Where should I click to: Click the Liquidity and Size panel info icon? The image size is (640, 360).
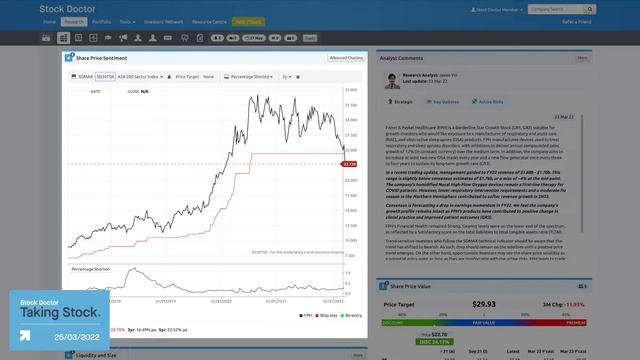[69, 354]
